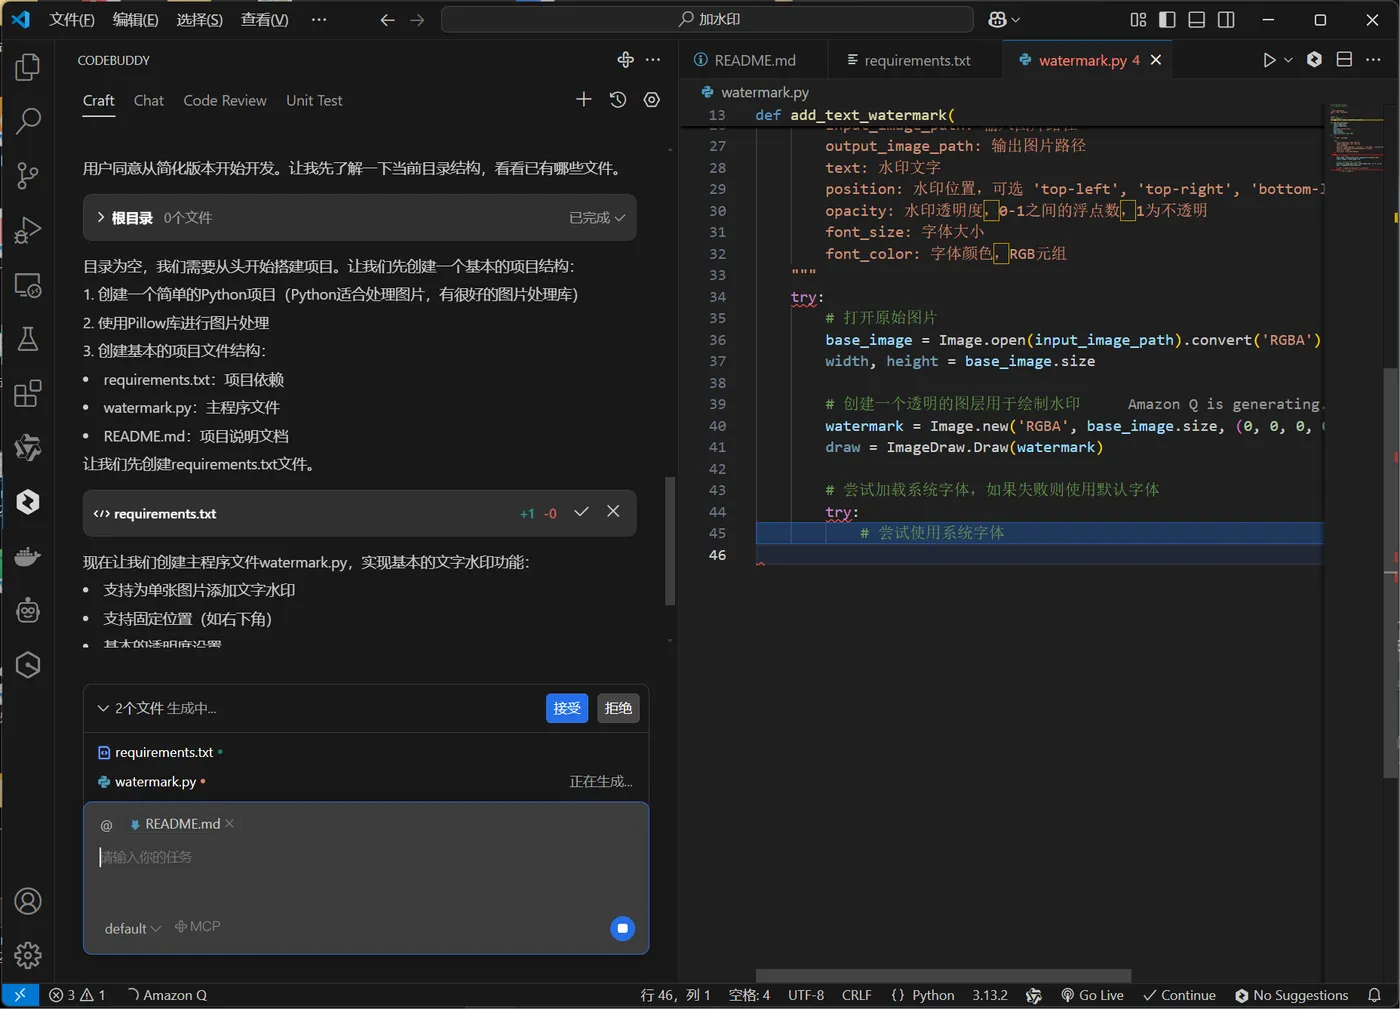Screen dimensions: 1400x1009
Task: Toggle the secondary side bar
Action: [1226, 19]
